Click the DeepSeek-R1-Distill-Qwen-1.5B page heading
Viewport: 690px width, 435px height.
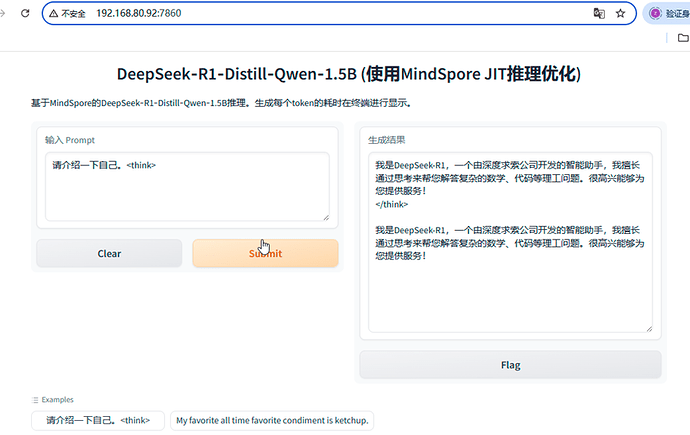(x=348, y=75)
